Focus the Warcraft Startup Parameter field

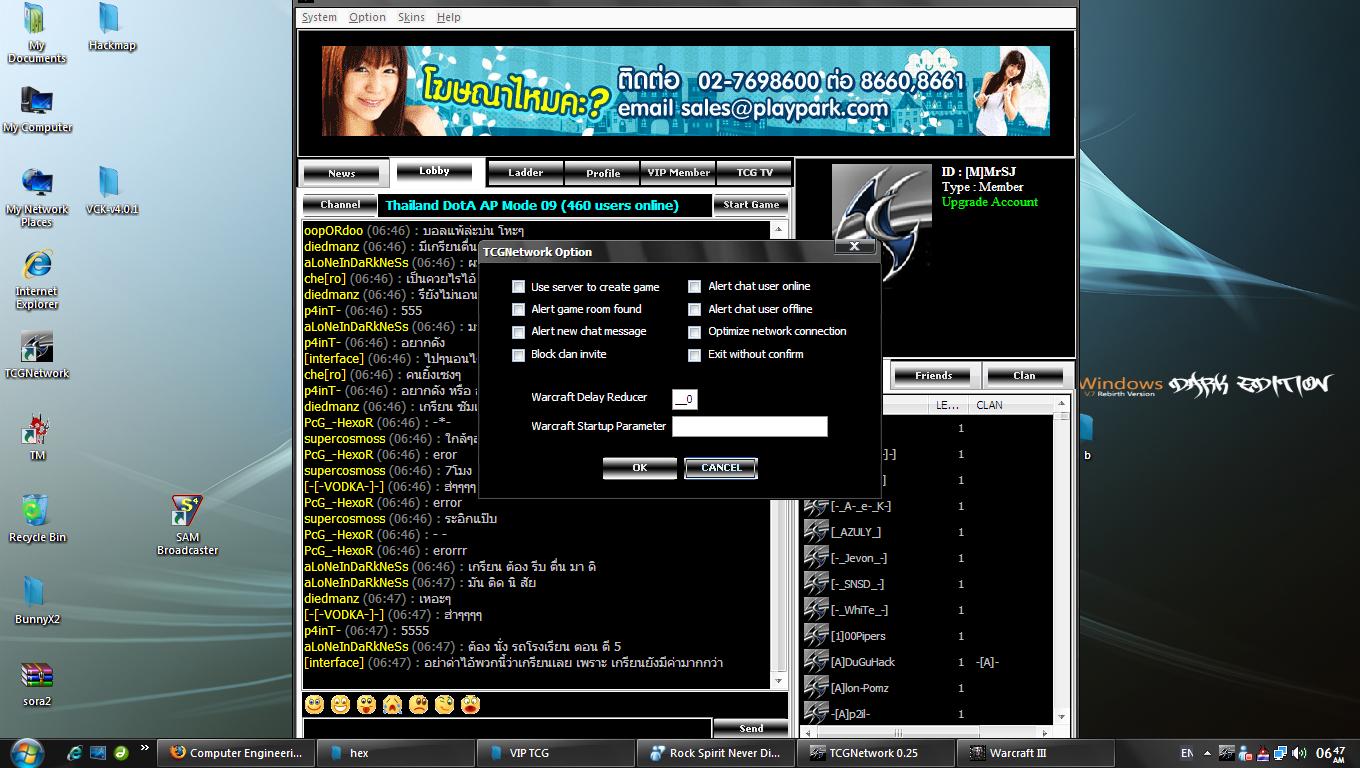(750, 427)
